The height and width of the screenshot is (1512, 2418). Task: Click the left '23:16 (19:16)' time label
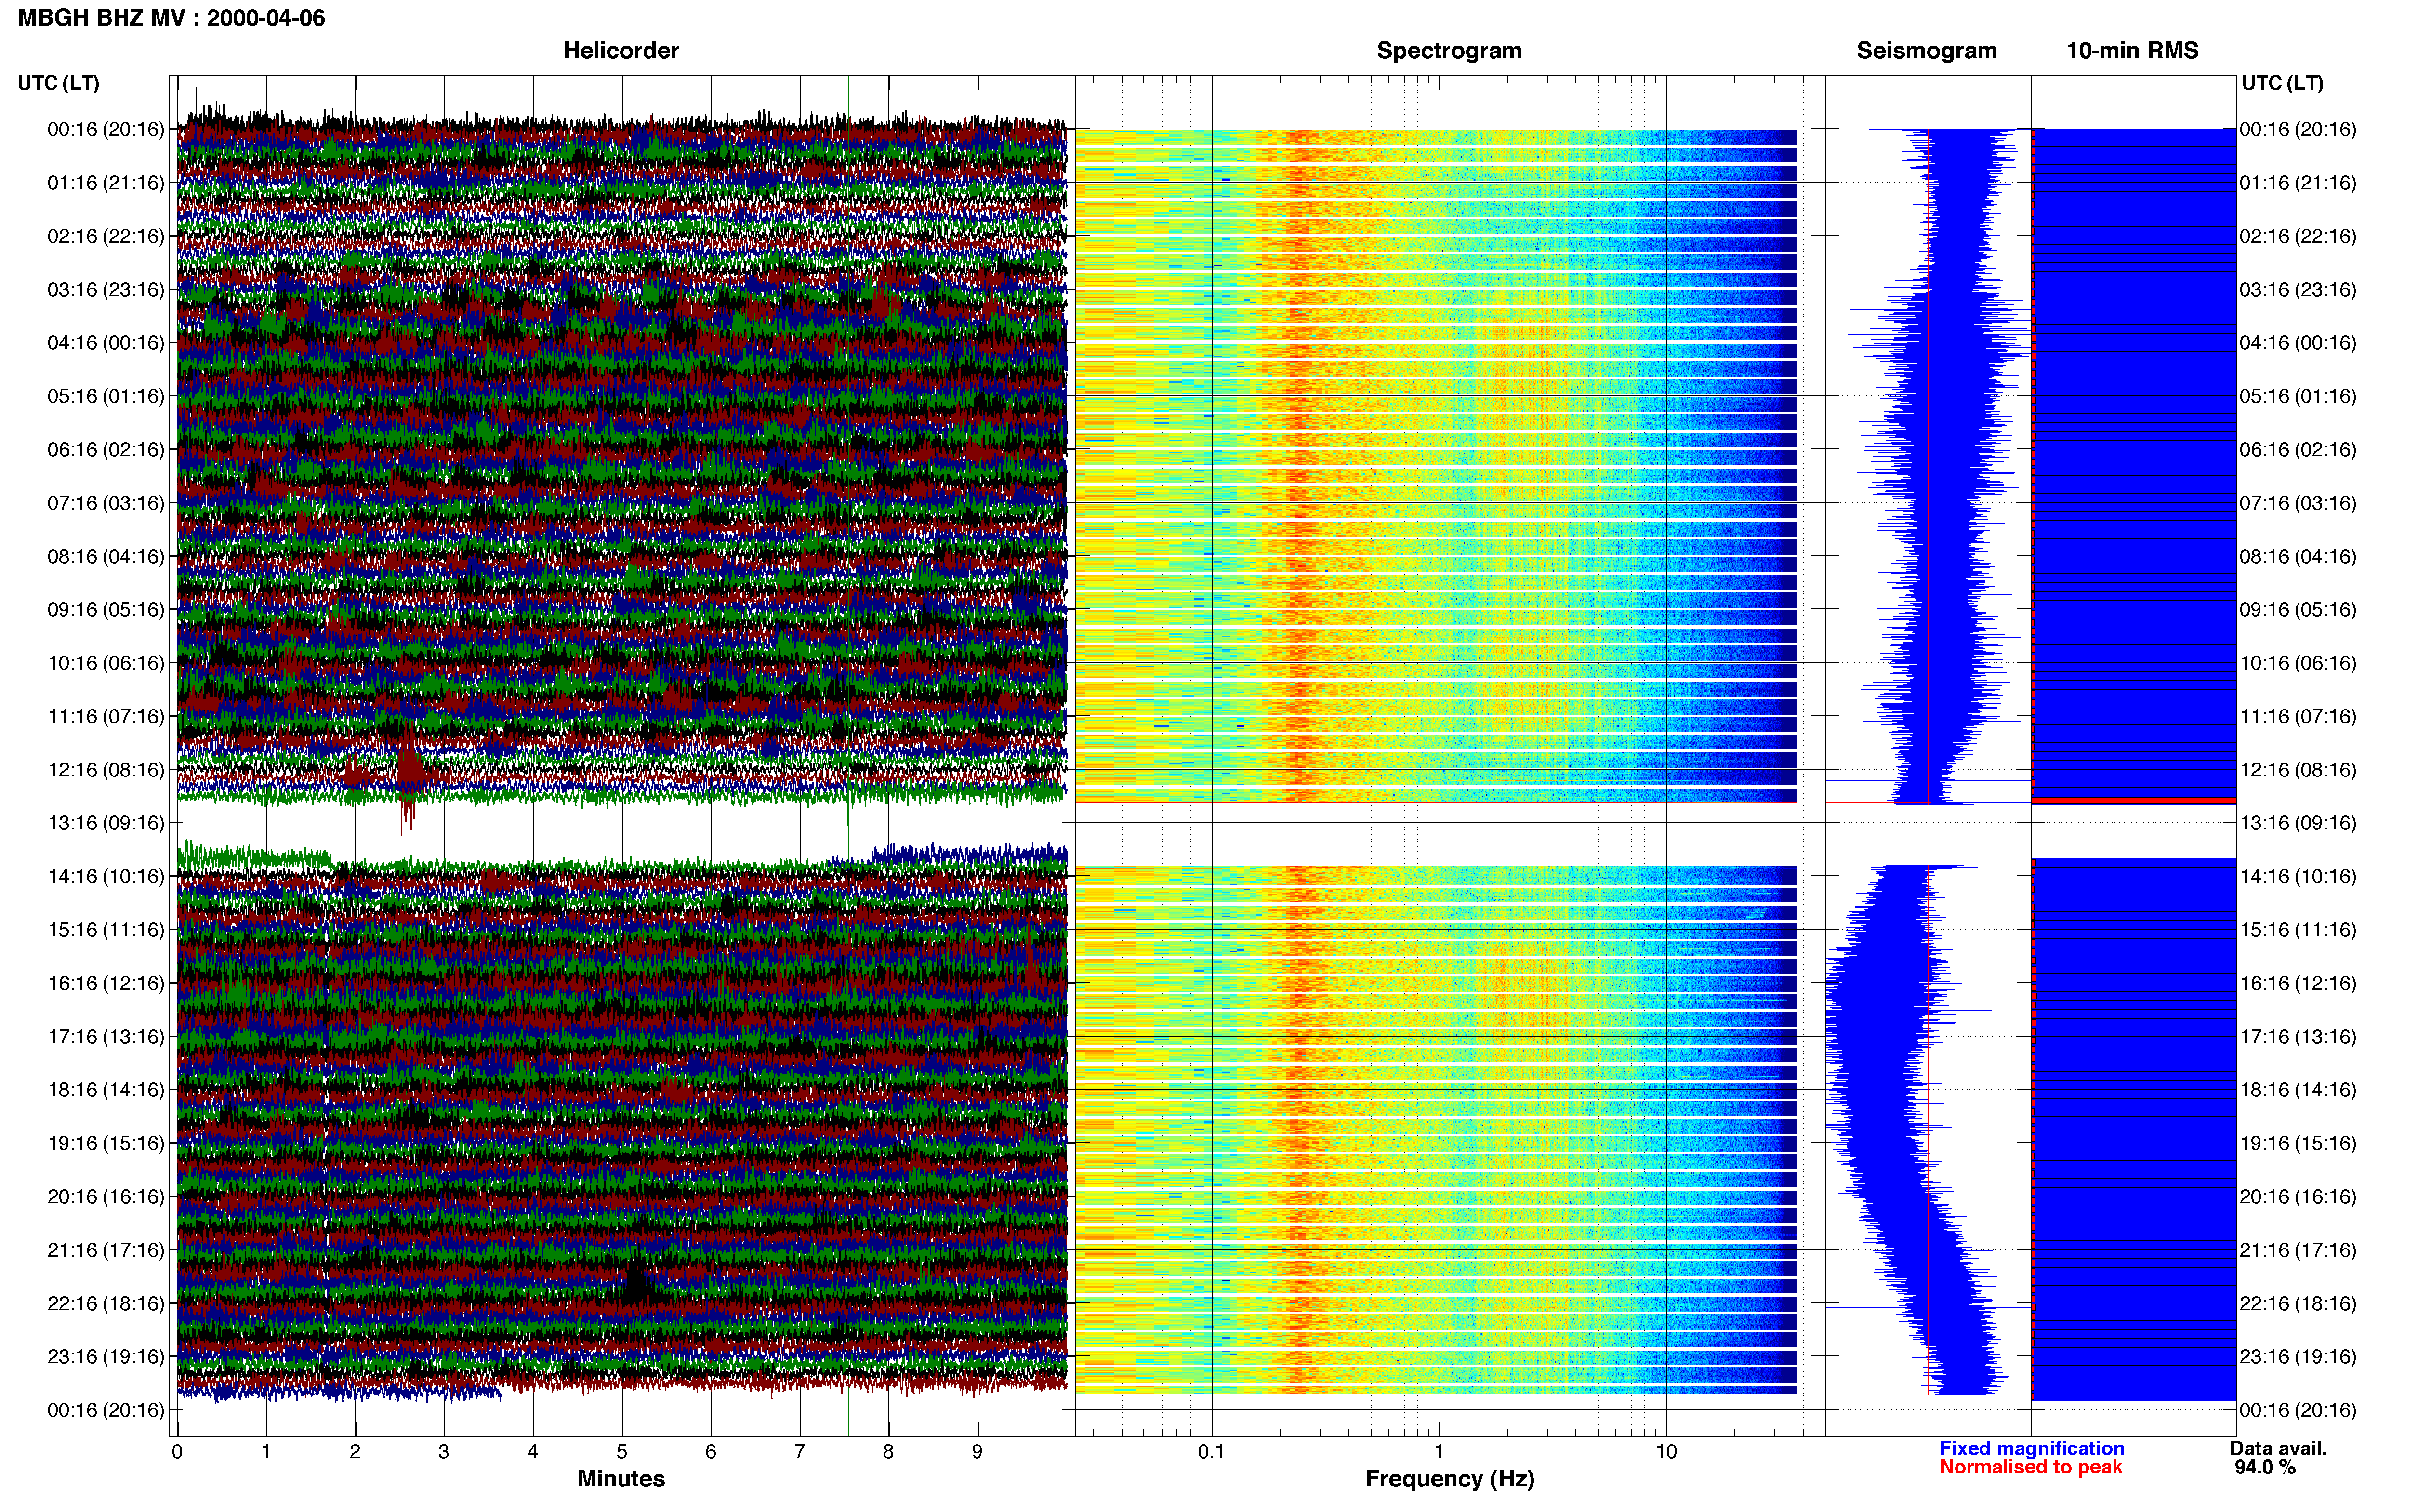(106, 1357)
